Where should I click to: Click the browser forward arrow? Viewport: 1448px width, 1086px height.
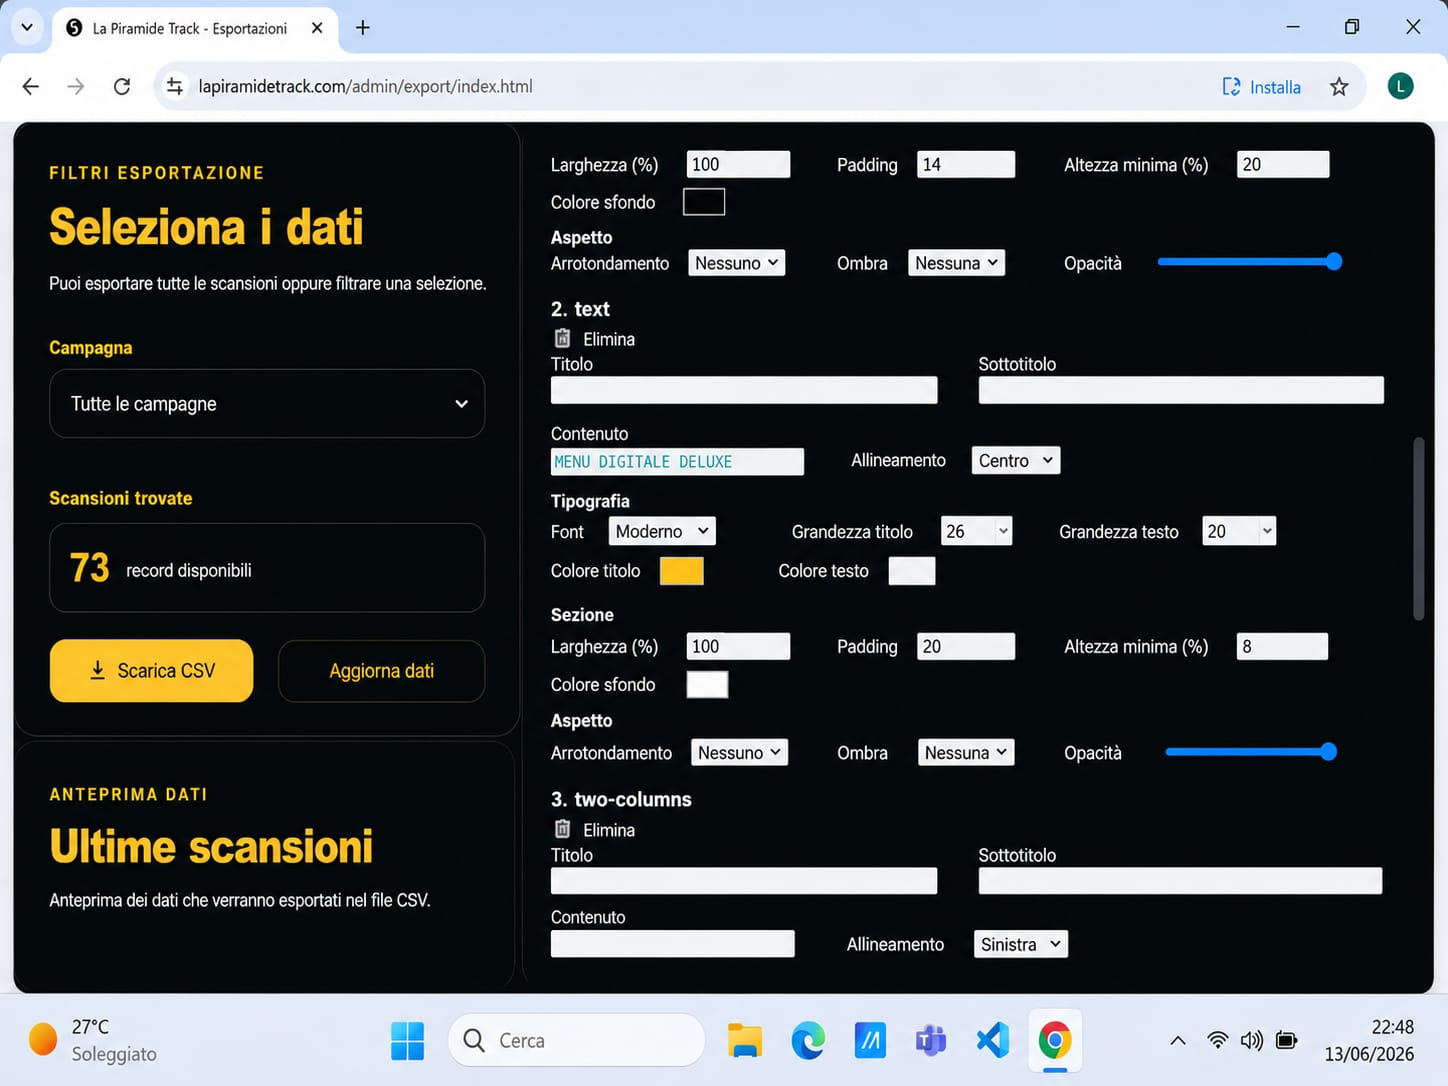tap(76, 86)
